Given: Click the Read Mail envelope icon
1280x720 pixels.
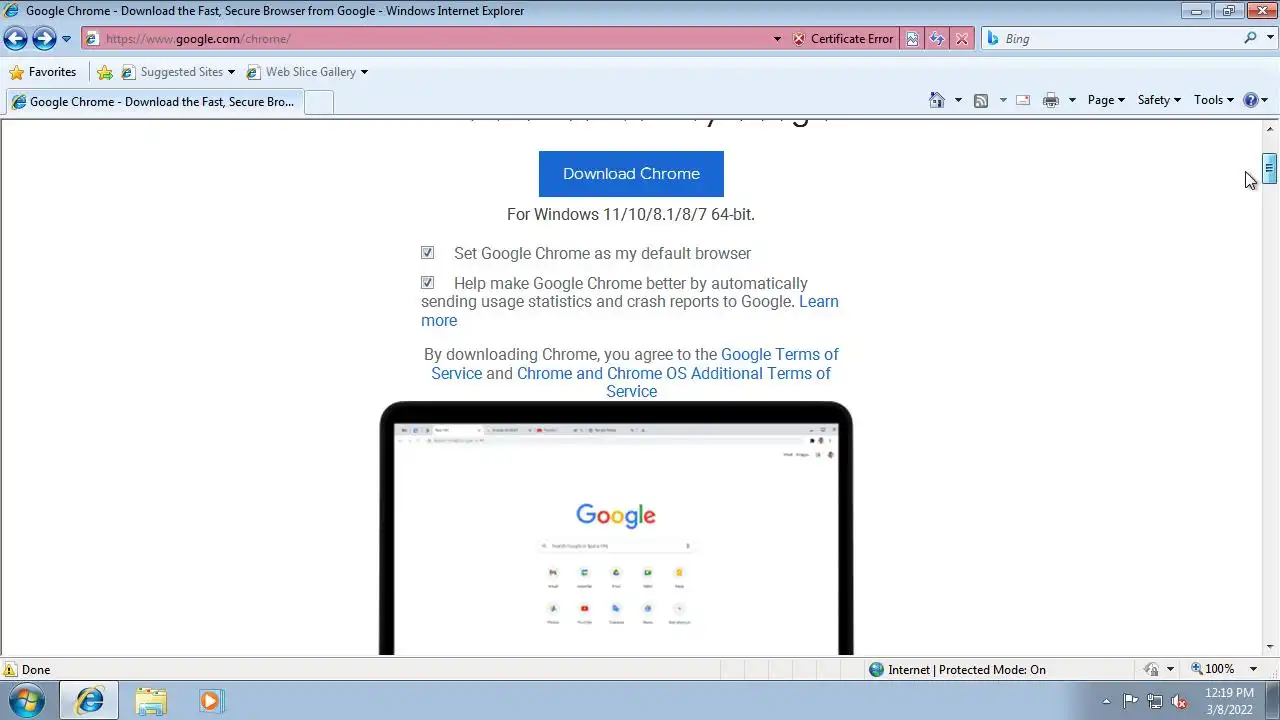Looking at the screenshot, I should pos(1023,100).
